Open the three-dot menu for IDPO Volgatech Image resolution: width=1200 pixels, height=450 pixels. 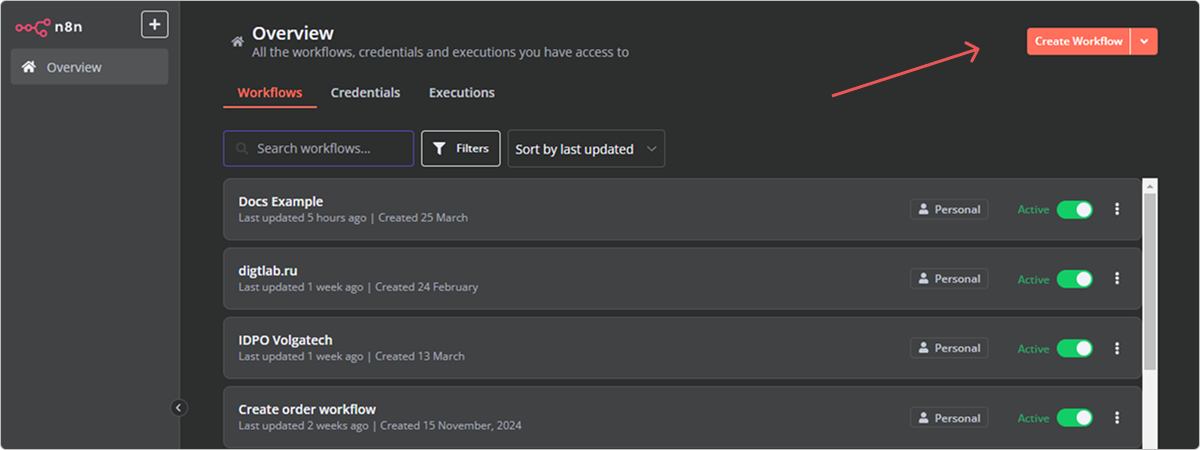pyautogui.click(x=1117, y=348)
